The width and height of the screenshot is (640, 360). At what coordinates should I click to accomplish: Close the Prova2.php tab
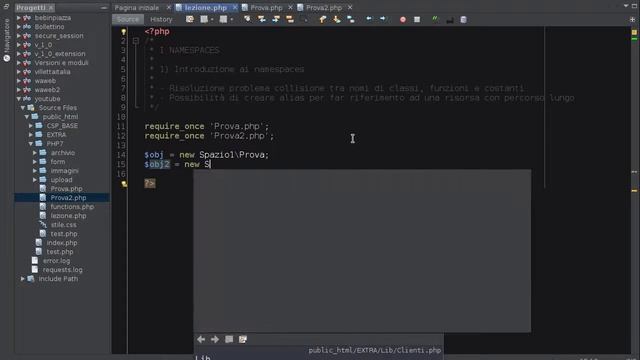[350, 7]
